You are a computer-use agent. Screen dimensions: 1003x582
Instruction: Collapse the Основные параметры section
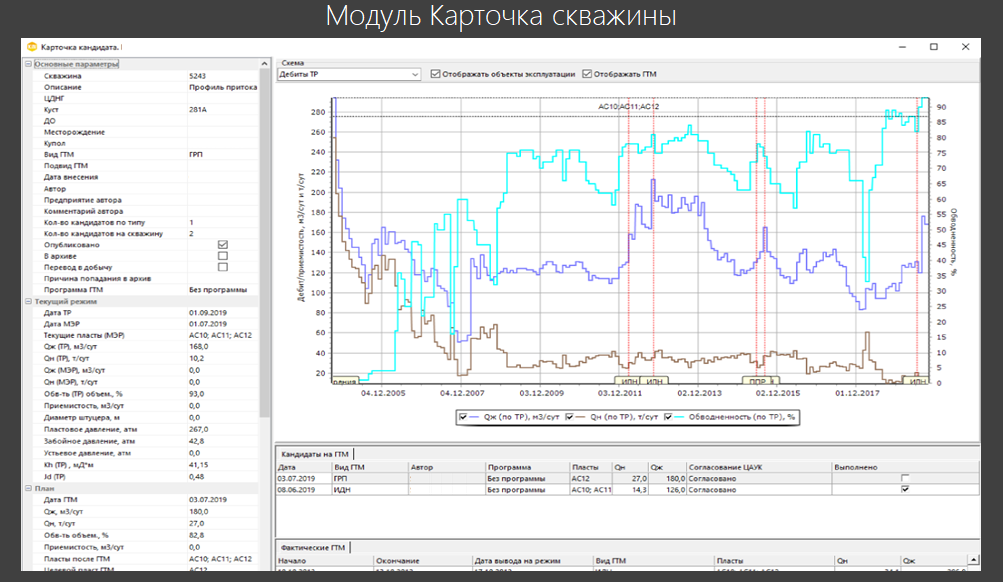[x=28, y=64]
